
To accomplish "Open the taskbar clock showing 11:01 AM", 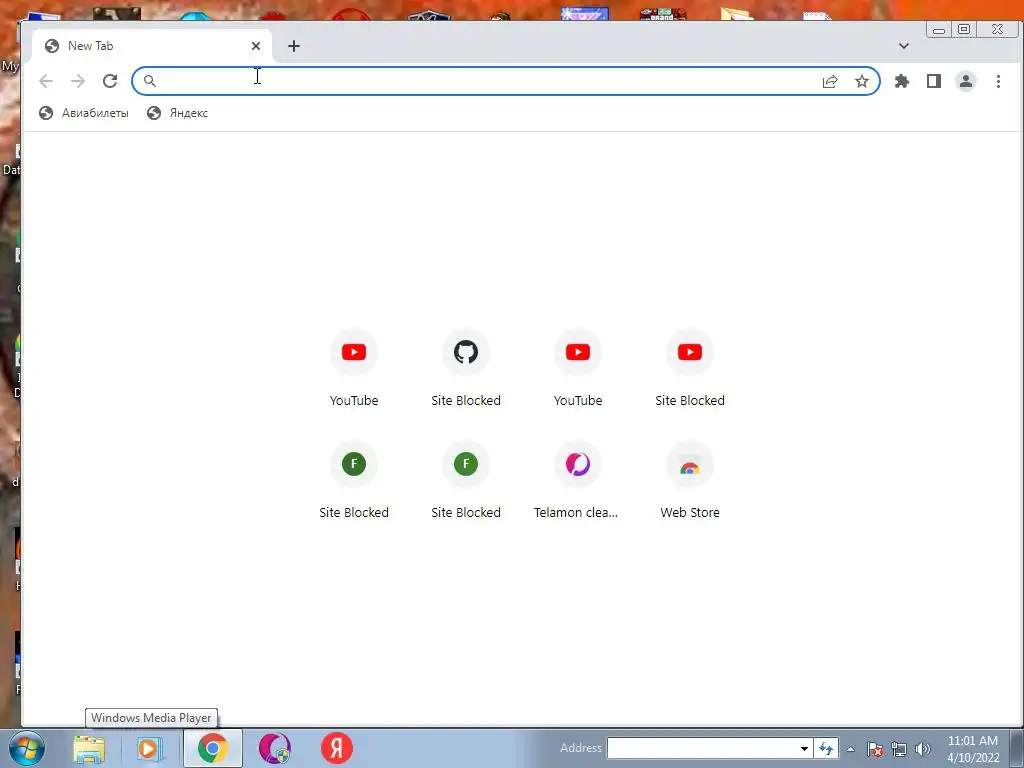I will (973, 749).
